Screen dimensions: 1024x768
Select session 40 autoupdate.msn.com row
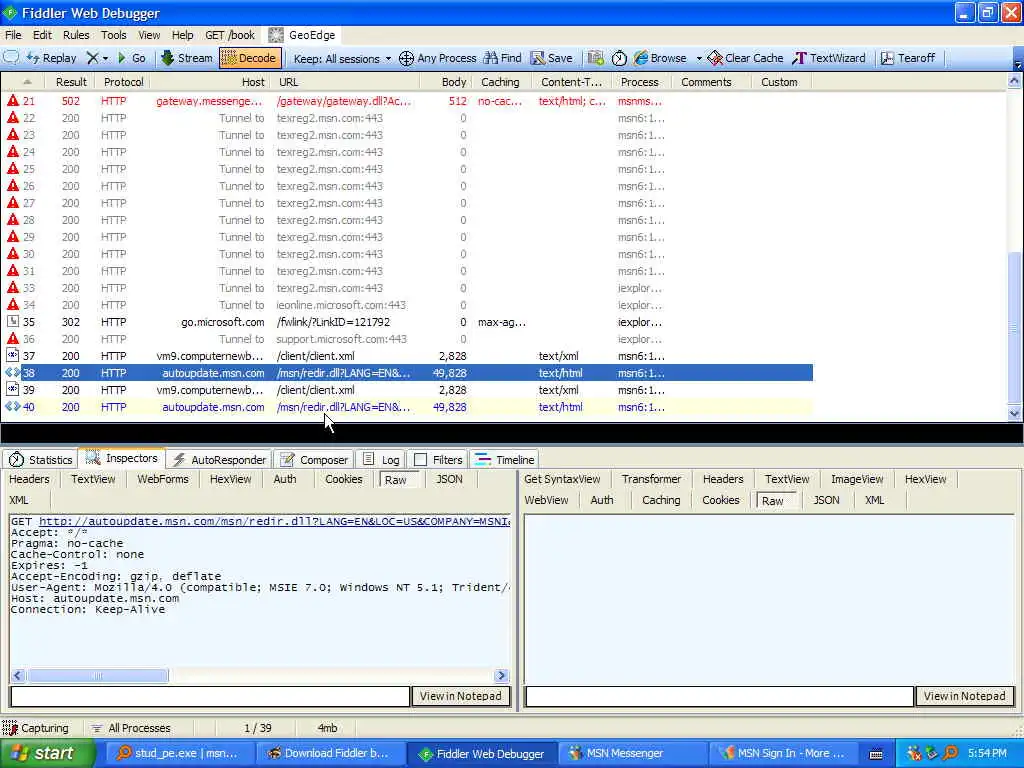point(406,407)
